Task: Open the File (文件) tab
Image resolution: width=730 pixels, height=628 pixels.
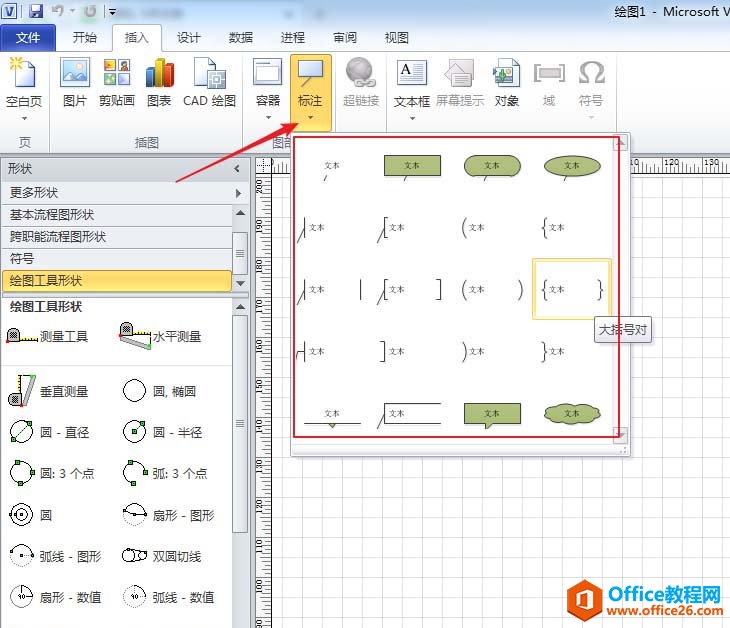Action: pyautogui.click(x=29, y=38)
